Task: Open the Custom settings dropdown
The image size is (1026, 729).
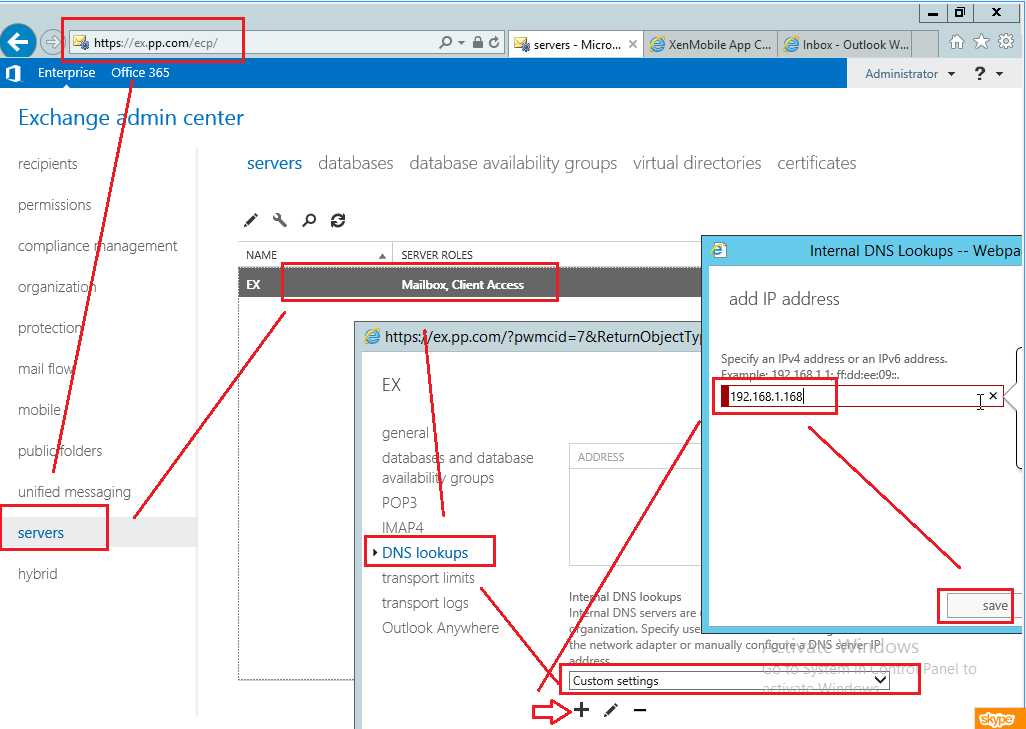Action: (729, 681)
